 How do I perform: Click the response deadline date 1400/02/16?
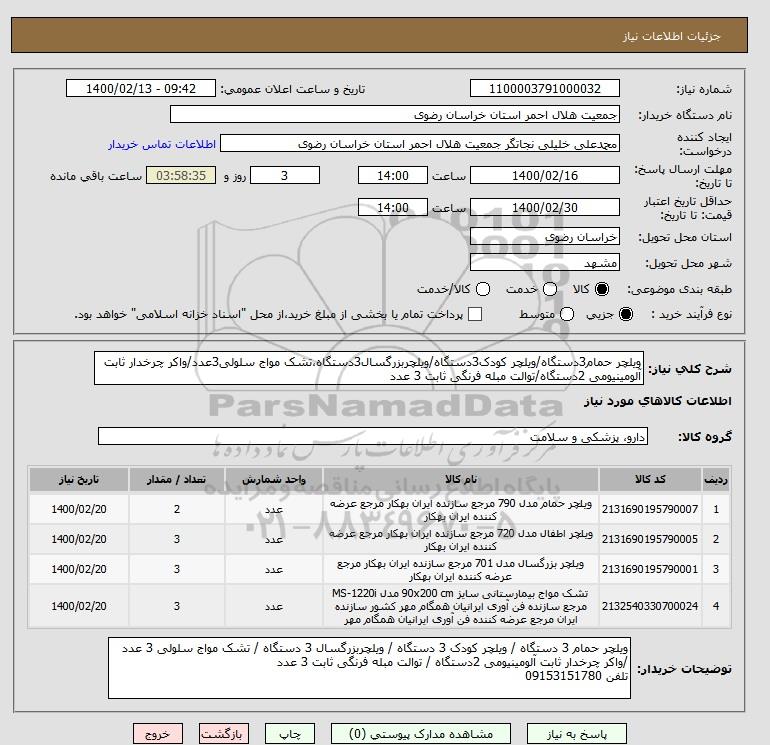(545, 175)
